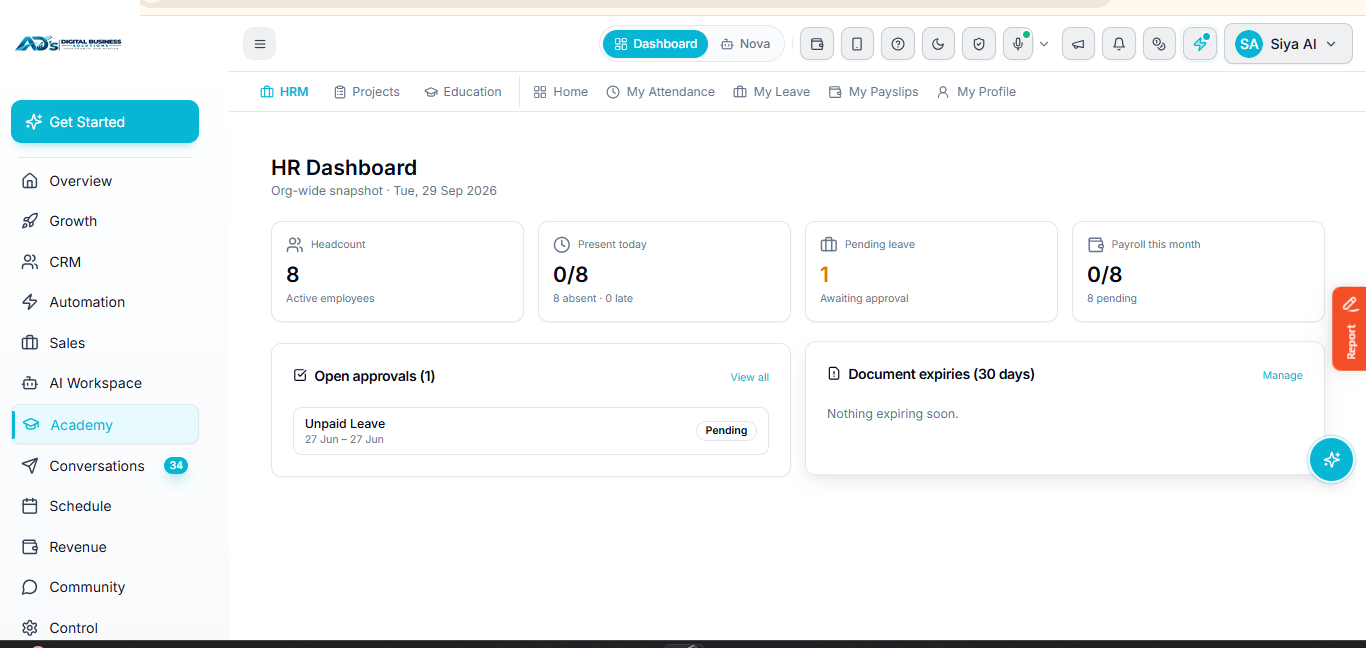Open CRM in sidebar
Image resolution: width=1366 pixels, height=648 pixels.
point(105,262)
